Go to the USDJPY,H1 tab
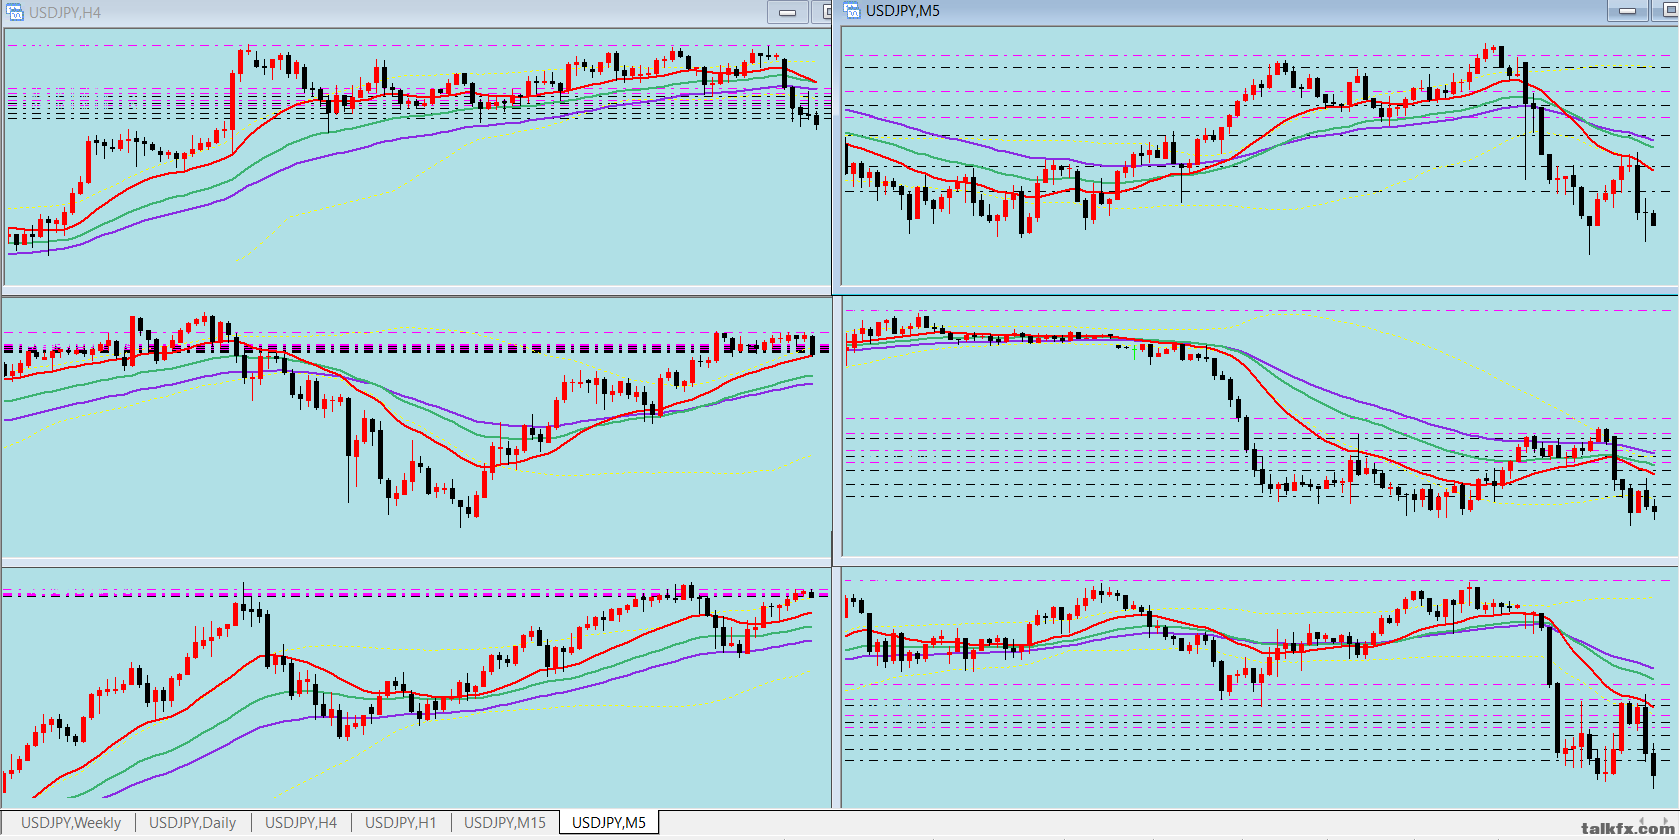The width and height of the screenshot is (1680, 840). [400, 823]
